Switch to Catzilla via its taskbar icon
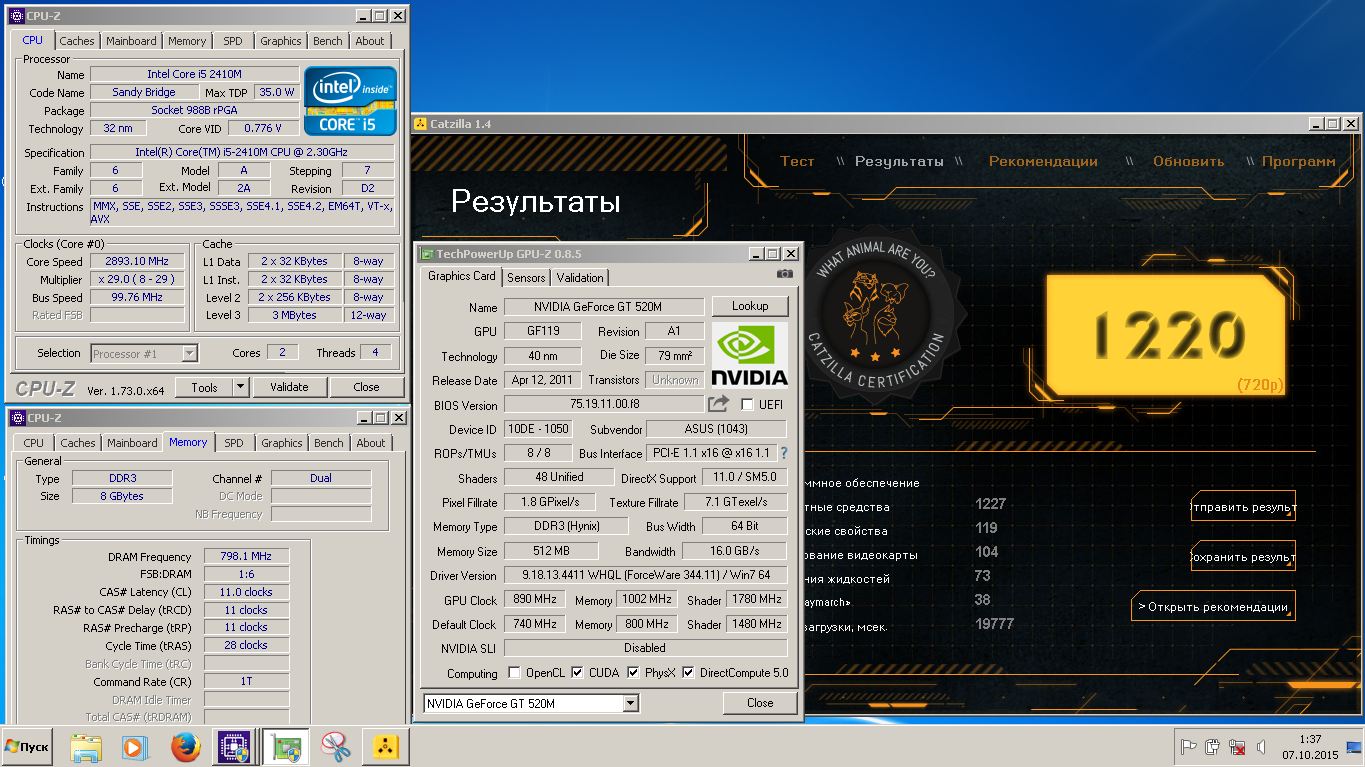The width and height of the screenshot is (1365, 767). tap(385, 746)
